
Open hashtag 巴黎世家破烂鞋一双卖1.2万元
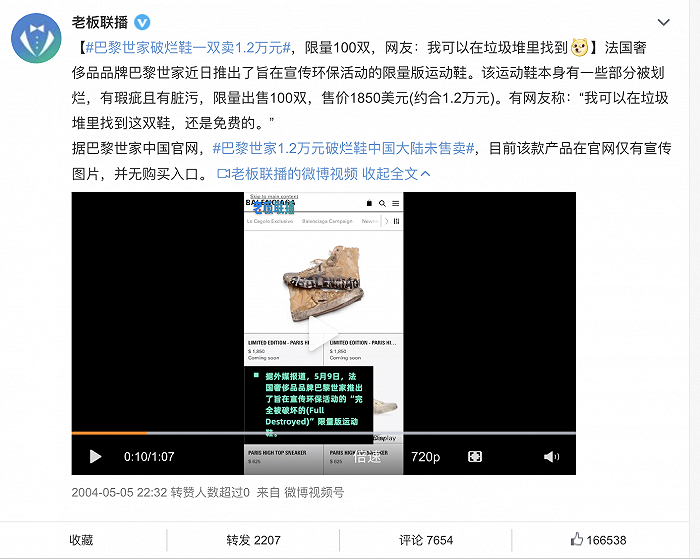pyautogui.click(x=188, y=47)
